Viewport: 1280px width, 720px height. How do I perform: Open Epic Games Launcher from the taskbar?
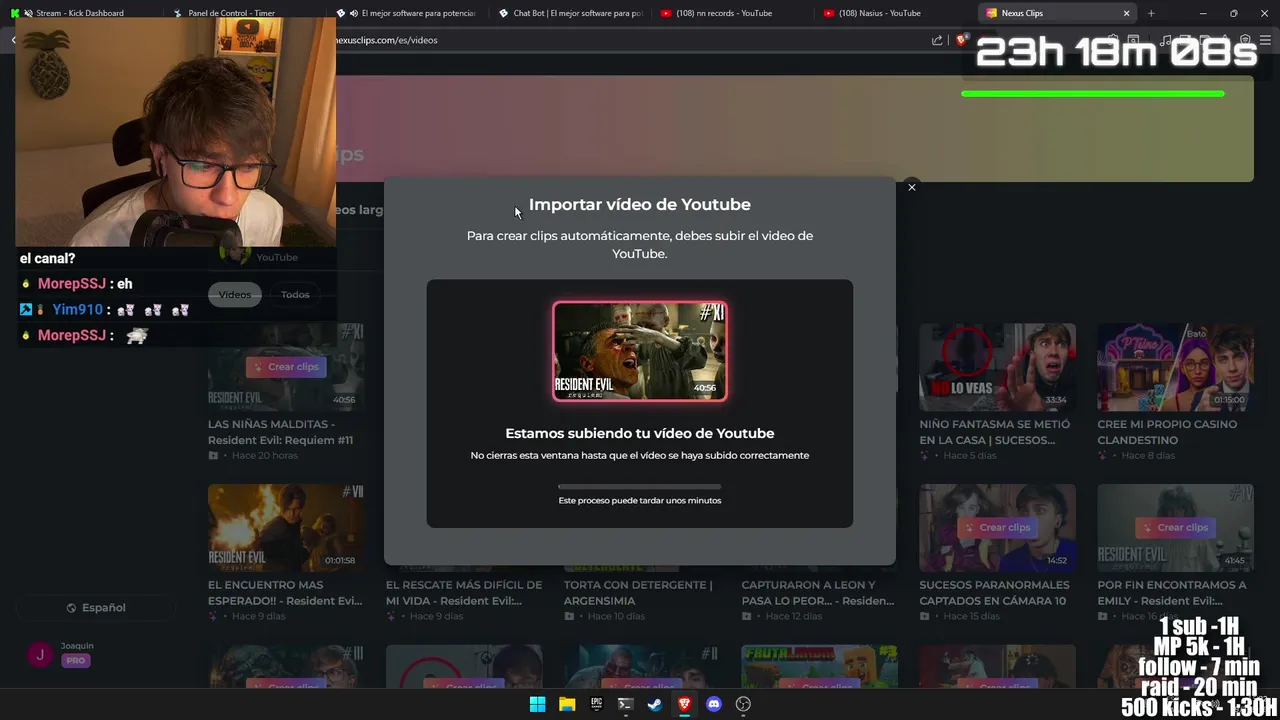[x=596, y=704]
